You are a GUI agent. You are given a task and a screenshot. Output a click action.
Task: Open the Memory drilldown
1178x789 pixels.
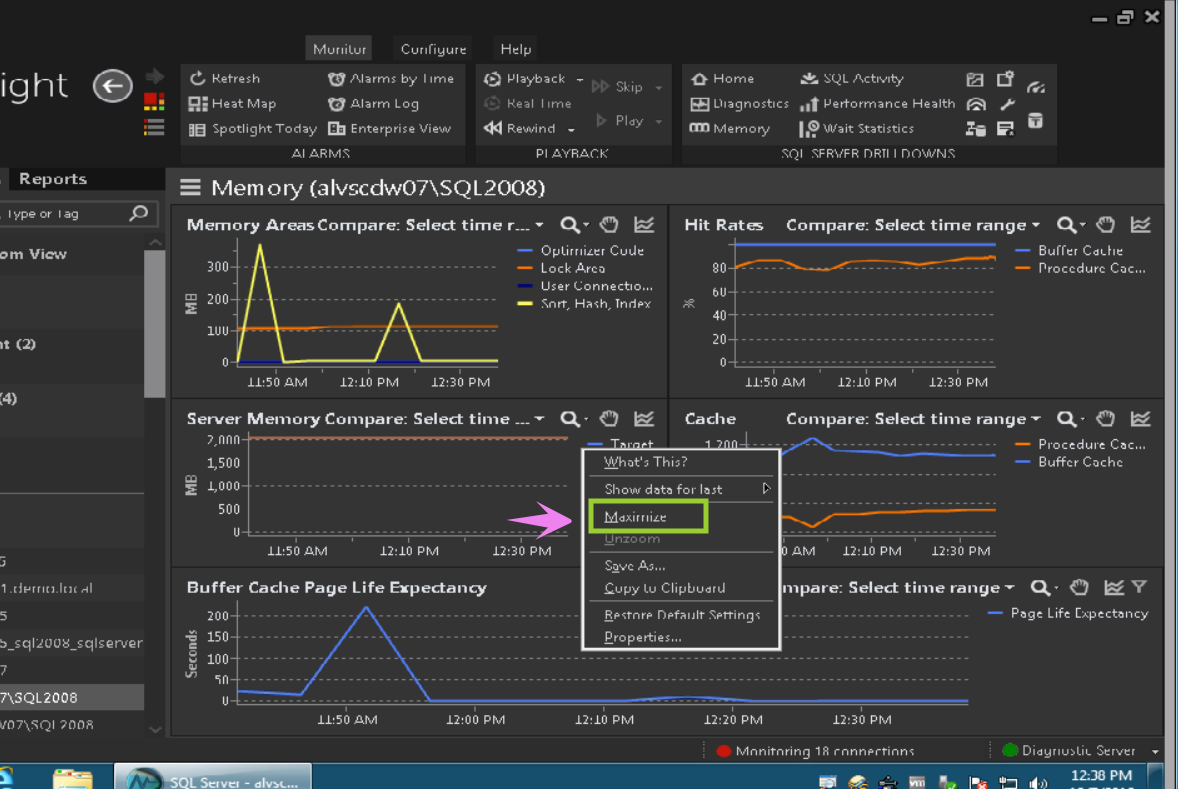(x=729, y=128)
